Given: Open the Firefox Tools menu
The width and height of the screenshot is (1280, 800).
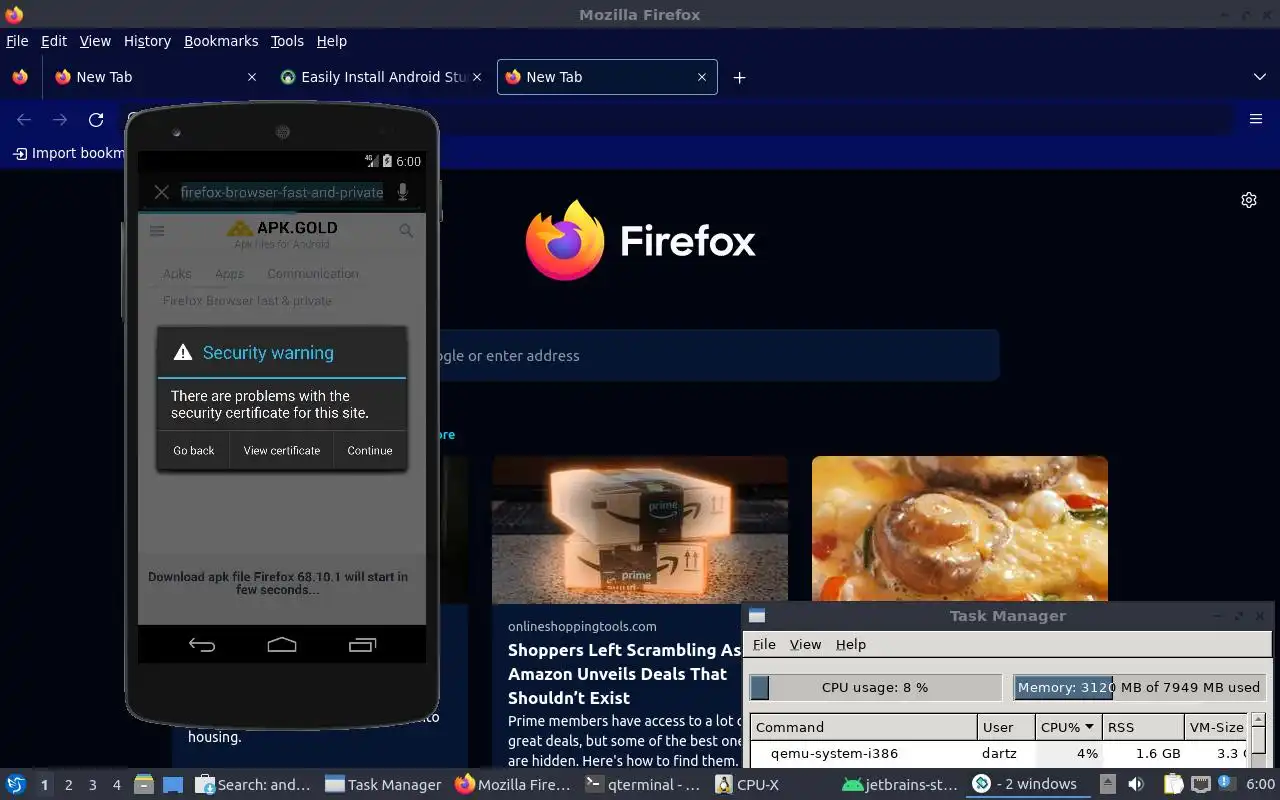Looking at the screenshot, I should [x=287, y=41].
